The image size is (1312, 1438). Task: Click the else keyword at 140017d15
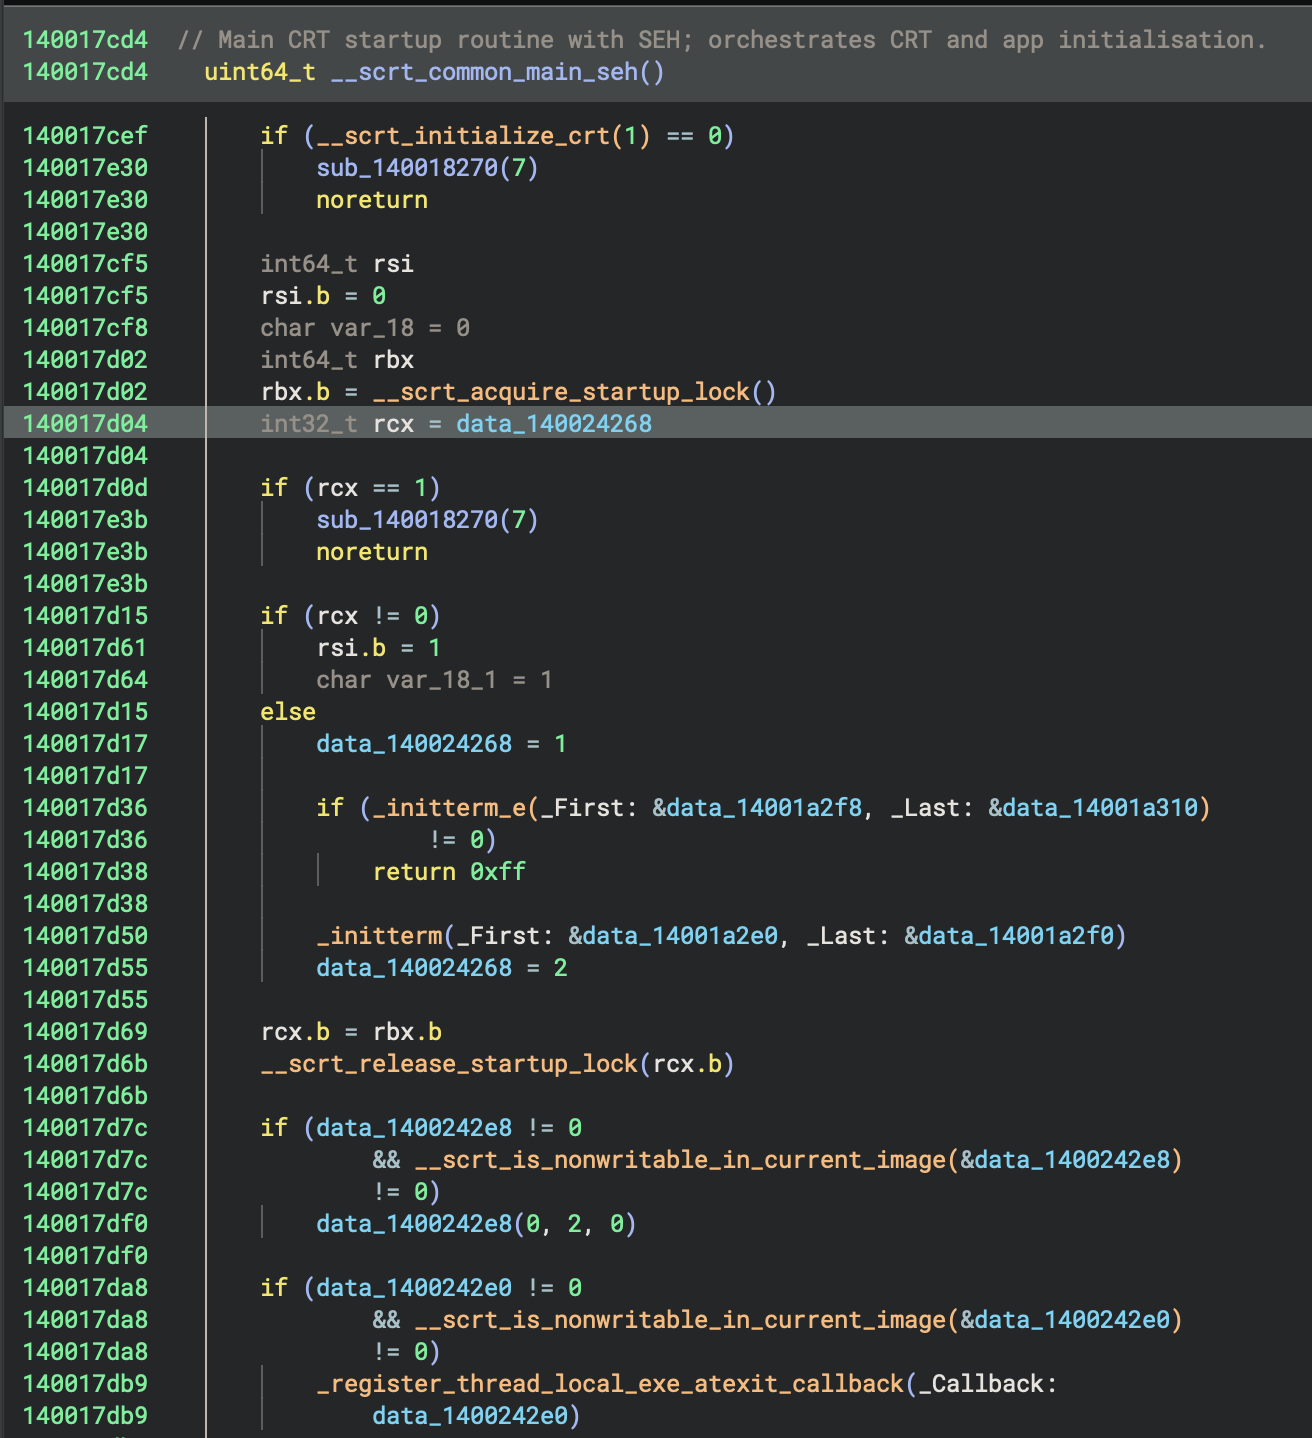coord(288,712)
